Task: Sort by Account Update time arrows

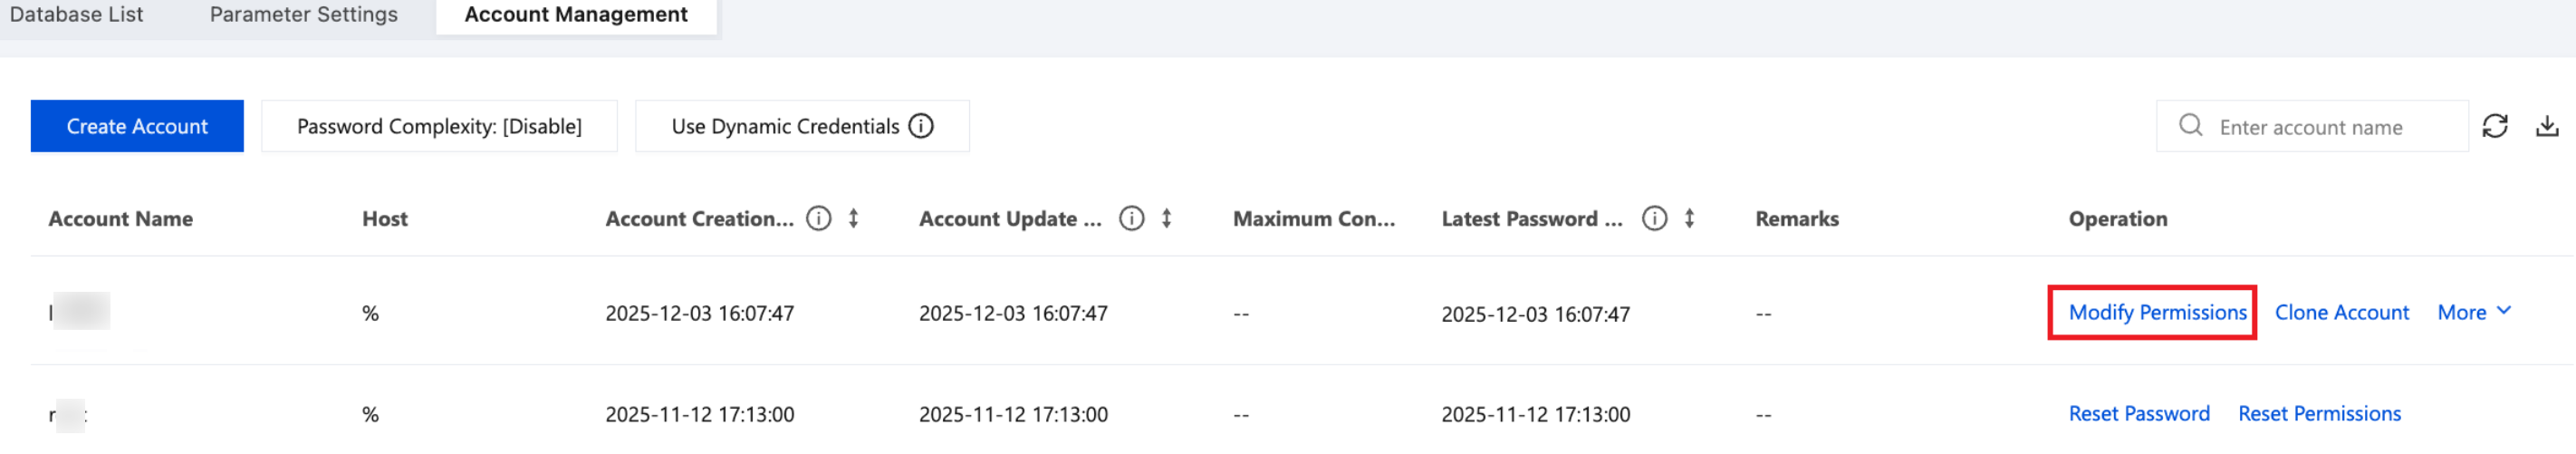Action: (1166, 218)
